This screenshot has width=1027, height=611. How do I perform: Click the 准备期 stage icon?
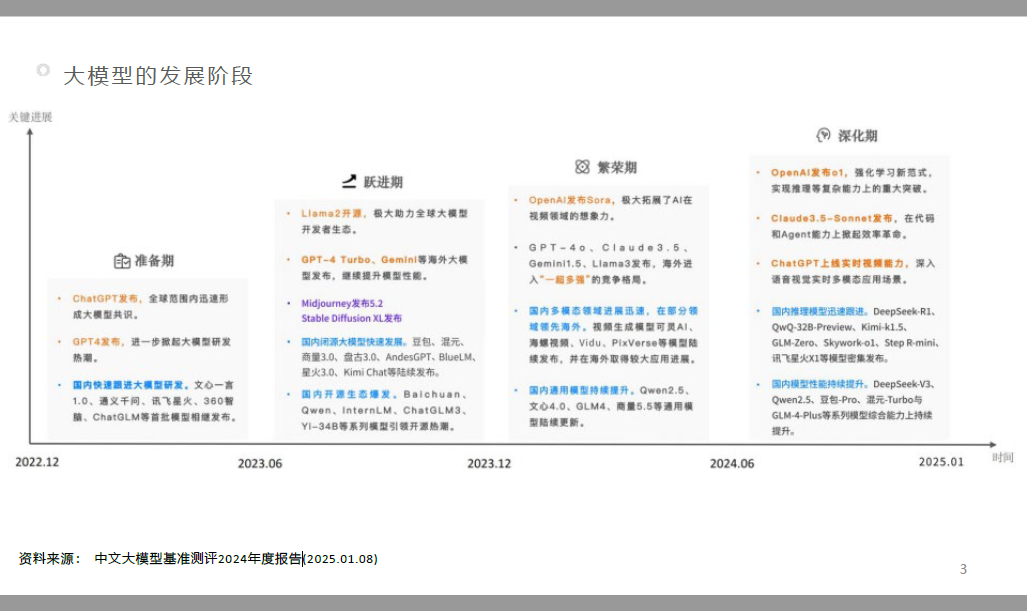click(122, 261)
